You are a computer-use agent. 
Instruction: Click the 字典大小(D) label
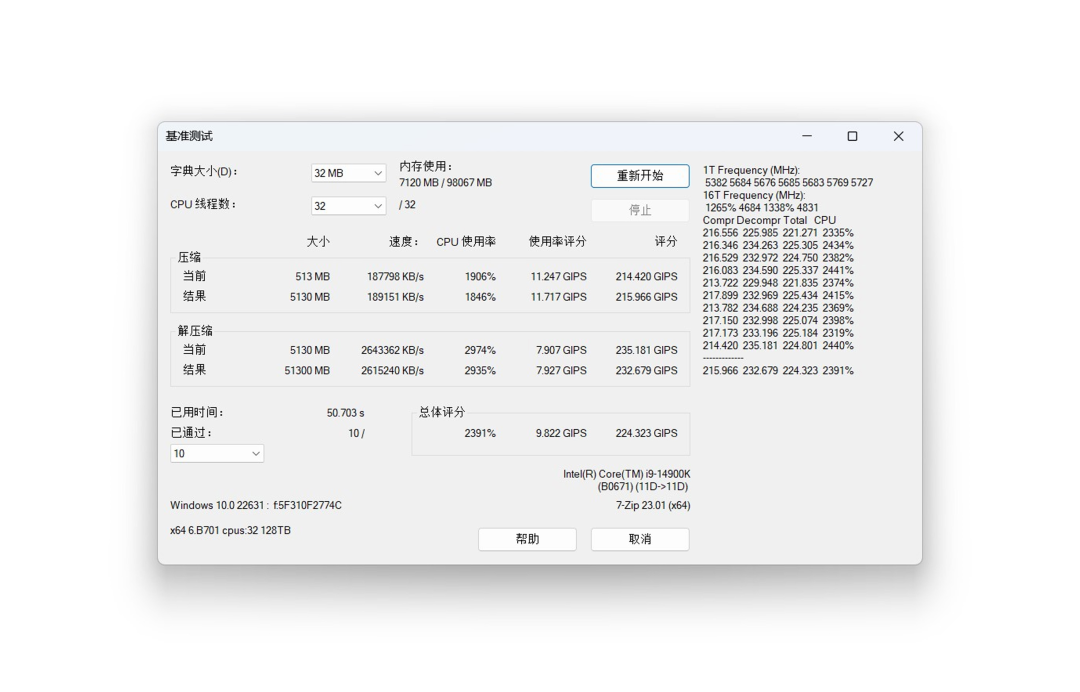[x=204, y=171]
